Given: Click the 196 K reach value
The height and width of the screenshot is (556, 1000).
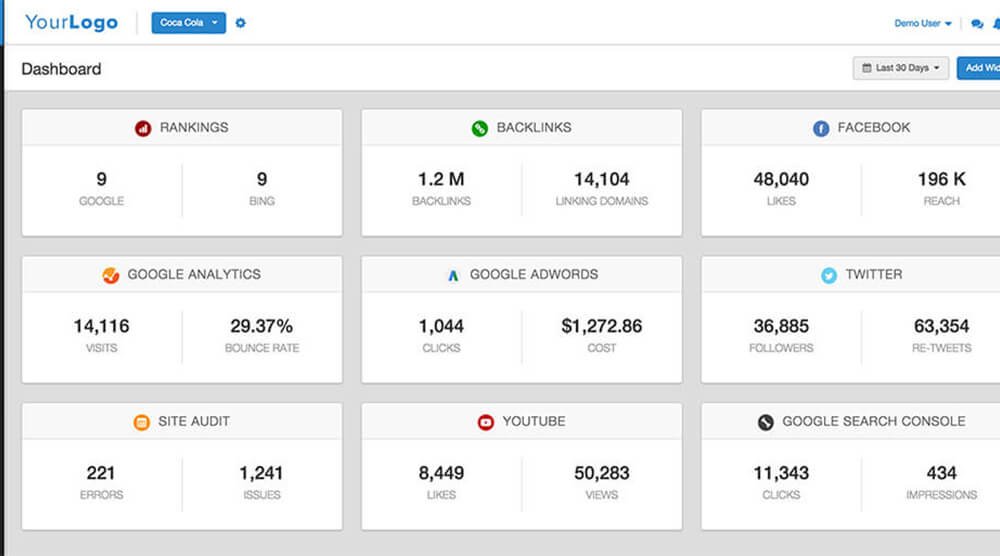Looking at the screenshot, I should pyautogui.click(x=941, y=179).
